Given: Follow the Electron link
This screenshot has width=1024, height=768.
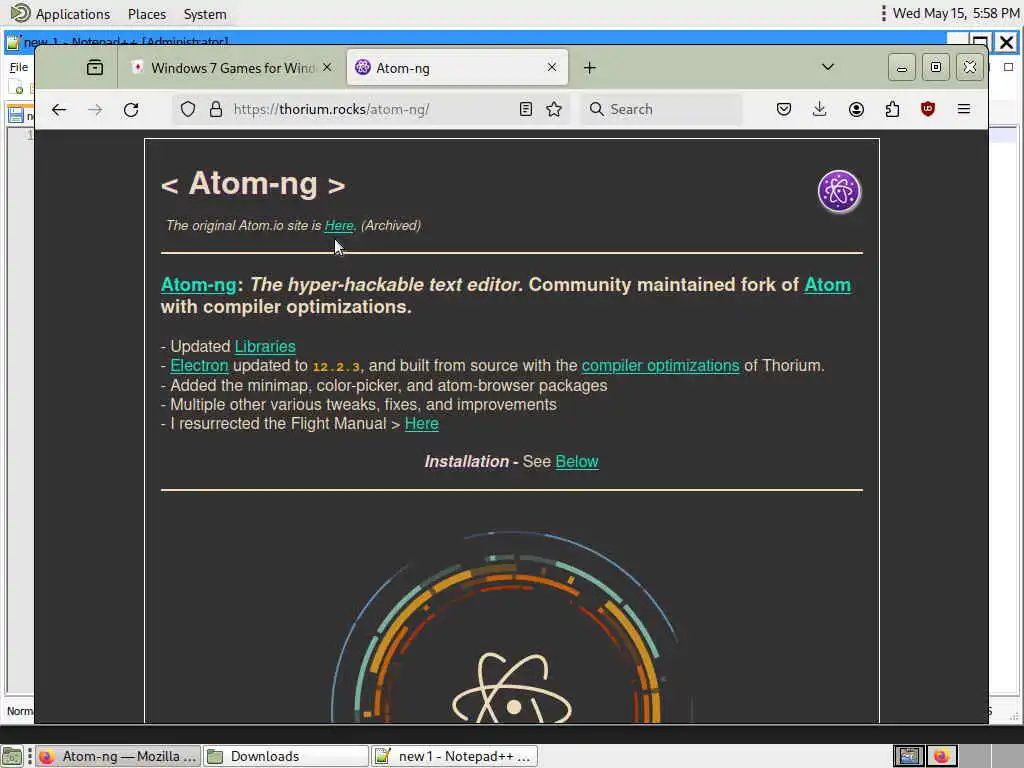Looking at the screenshot, I should [x=199, y=366].
